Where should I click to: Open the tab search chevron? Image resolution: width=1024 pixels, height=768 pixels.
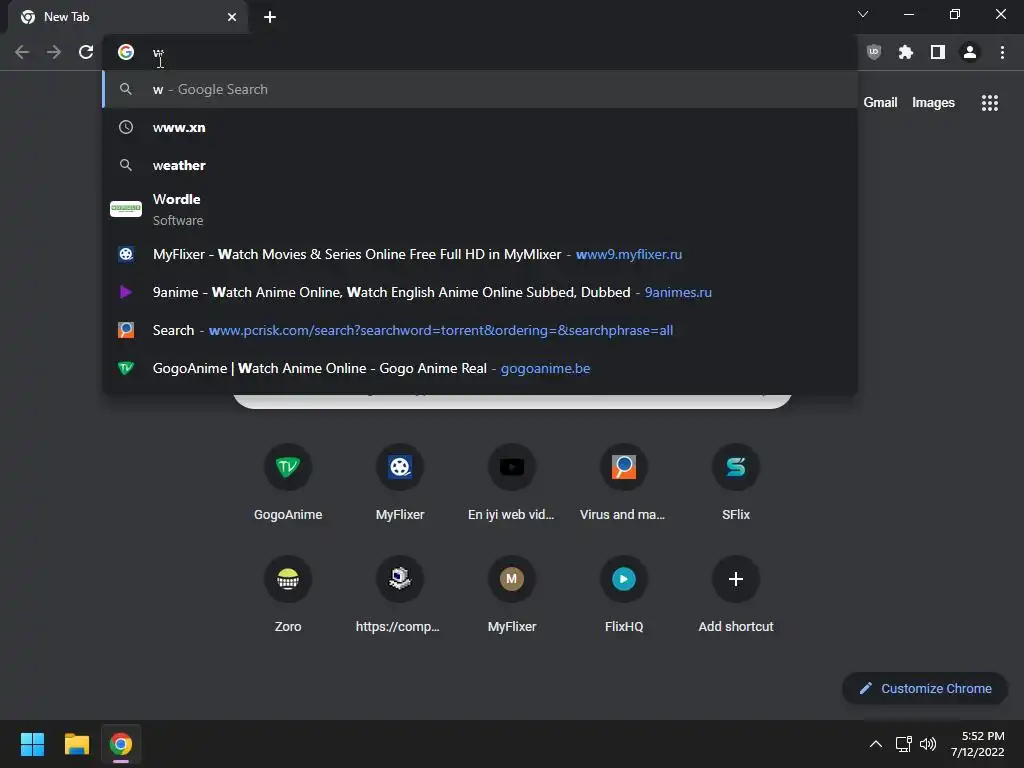click(863, 14)
